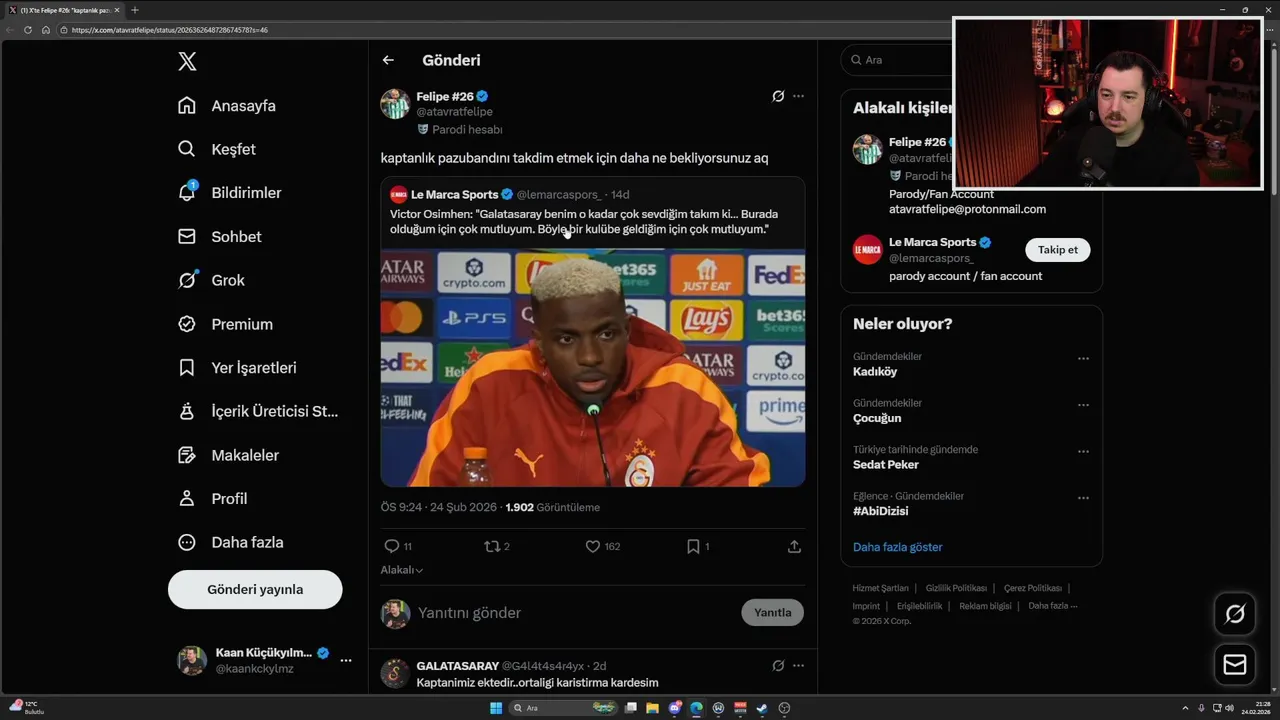Click the Yanıtla button

tap(773, 613)
